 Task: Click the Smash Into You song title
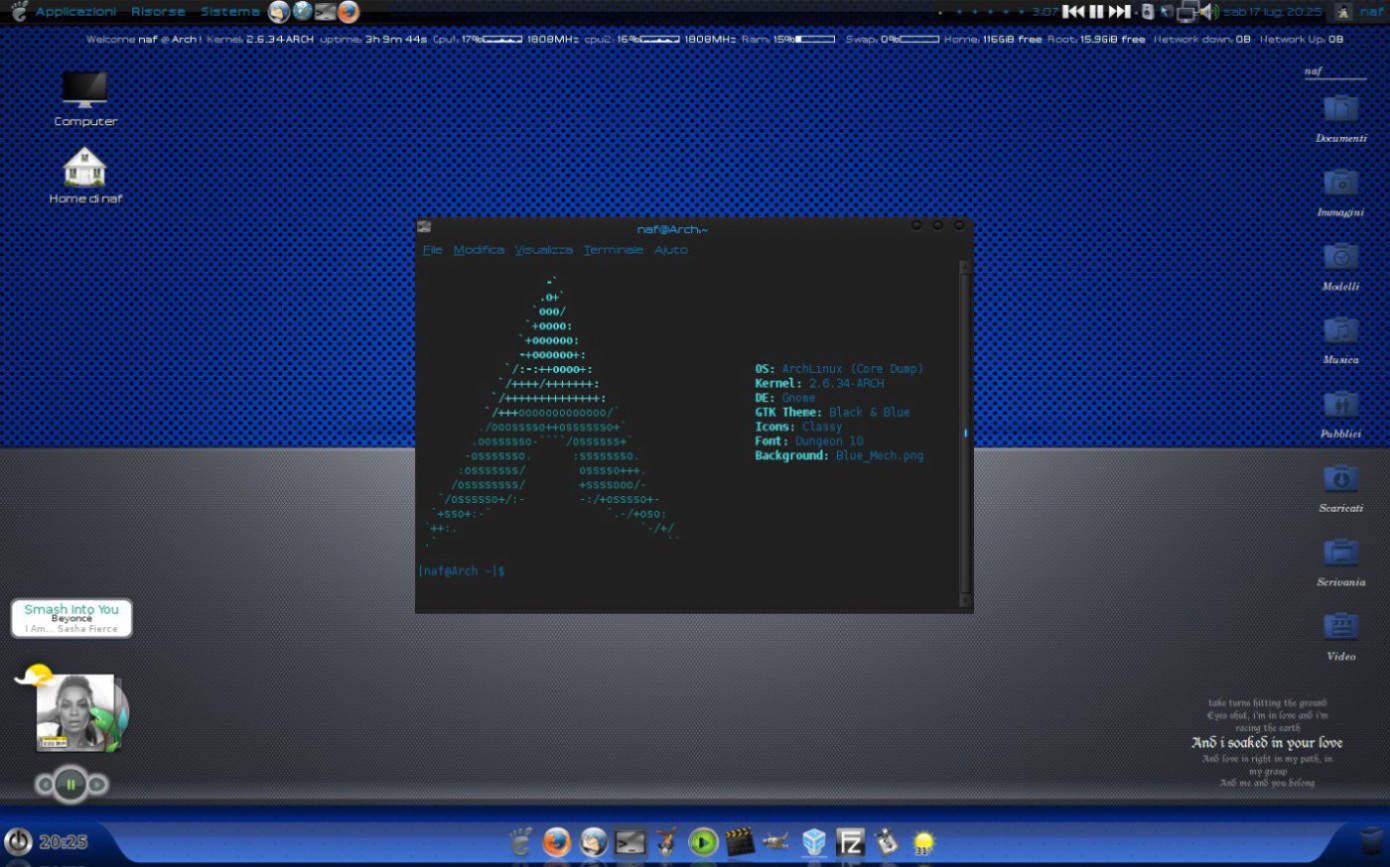pyautogui.click(x=71, y=609)
